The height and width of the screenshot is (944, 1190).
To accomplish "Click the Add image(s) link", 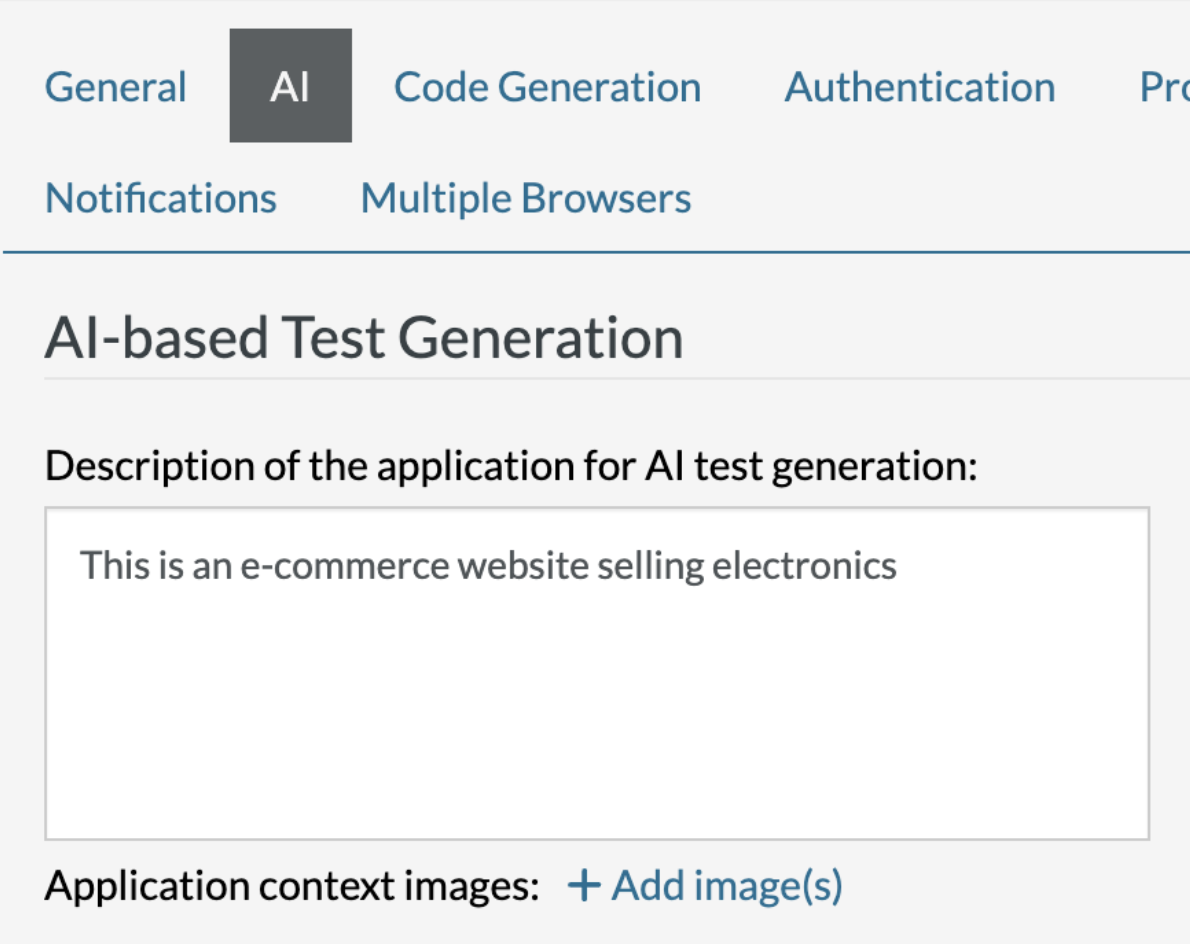I will tap(726, 886).
